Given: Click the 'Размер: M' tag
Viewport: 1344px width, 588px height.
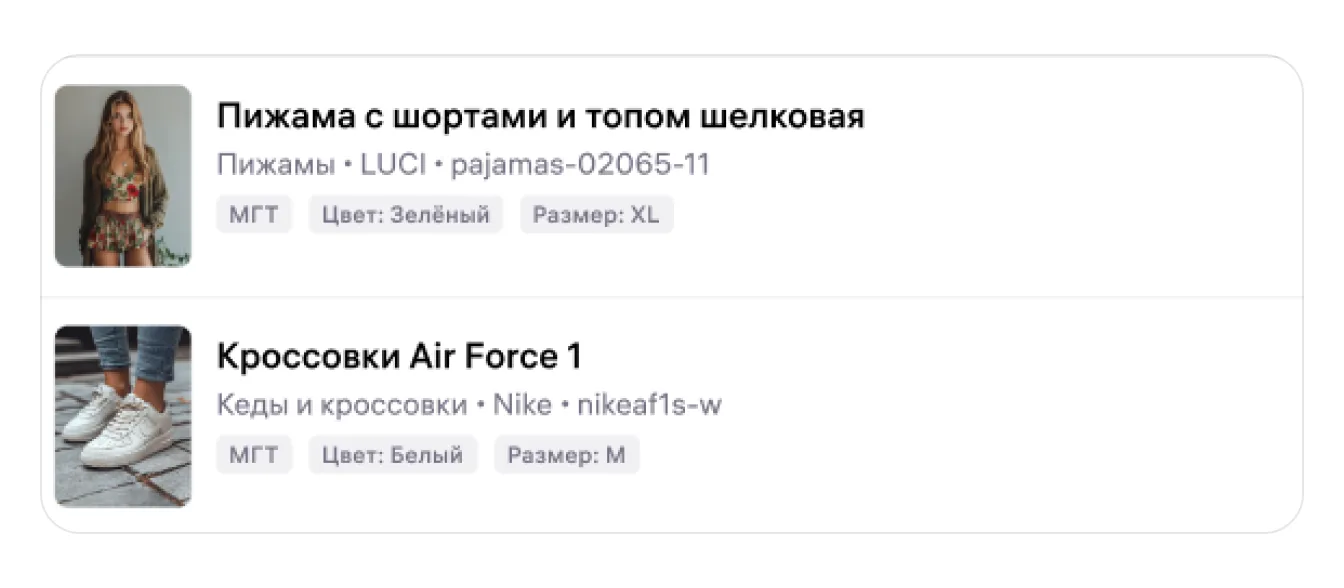Looking at the screenshot, I should click(x=566, y=455).
